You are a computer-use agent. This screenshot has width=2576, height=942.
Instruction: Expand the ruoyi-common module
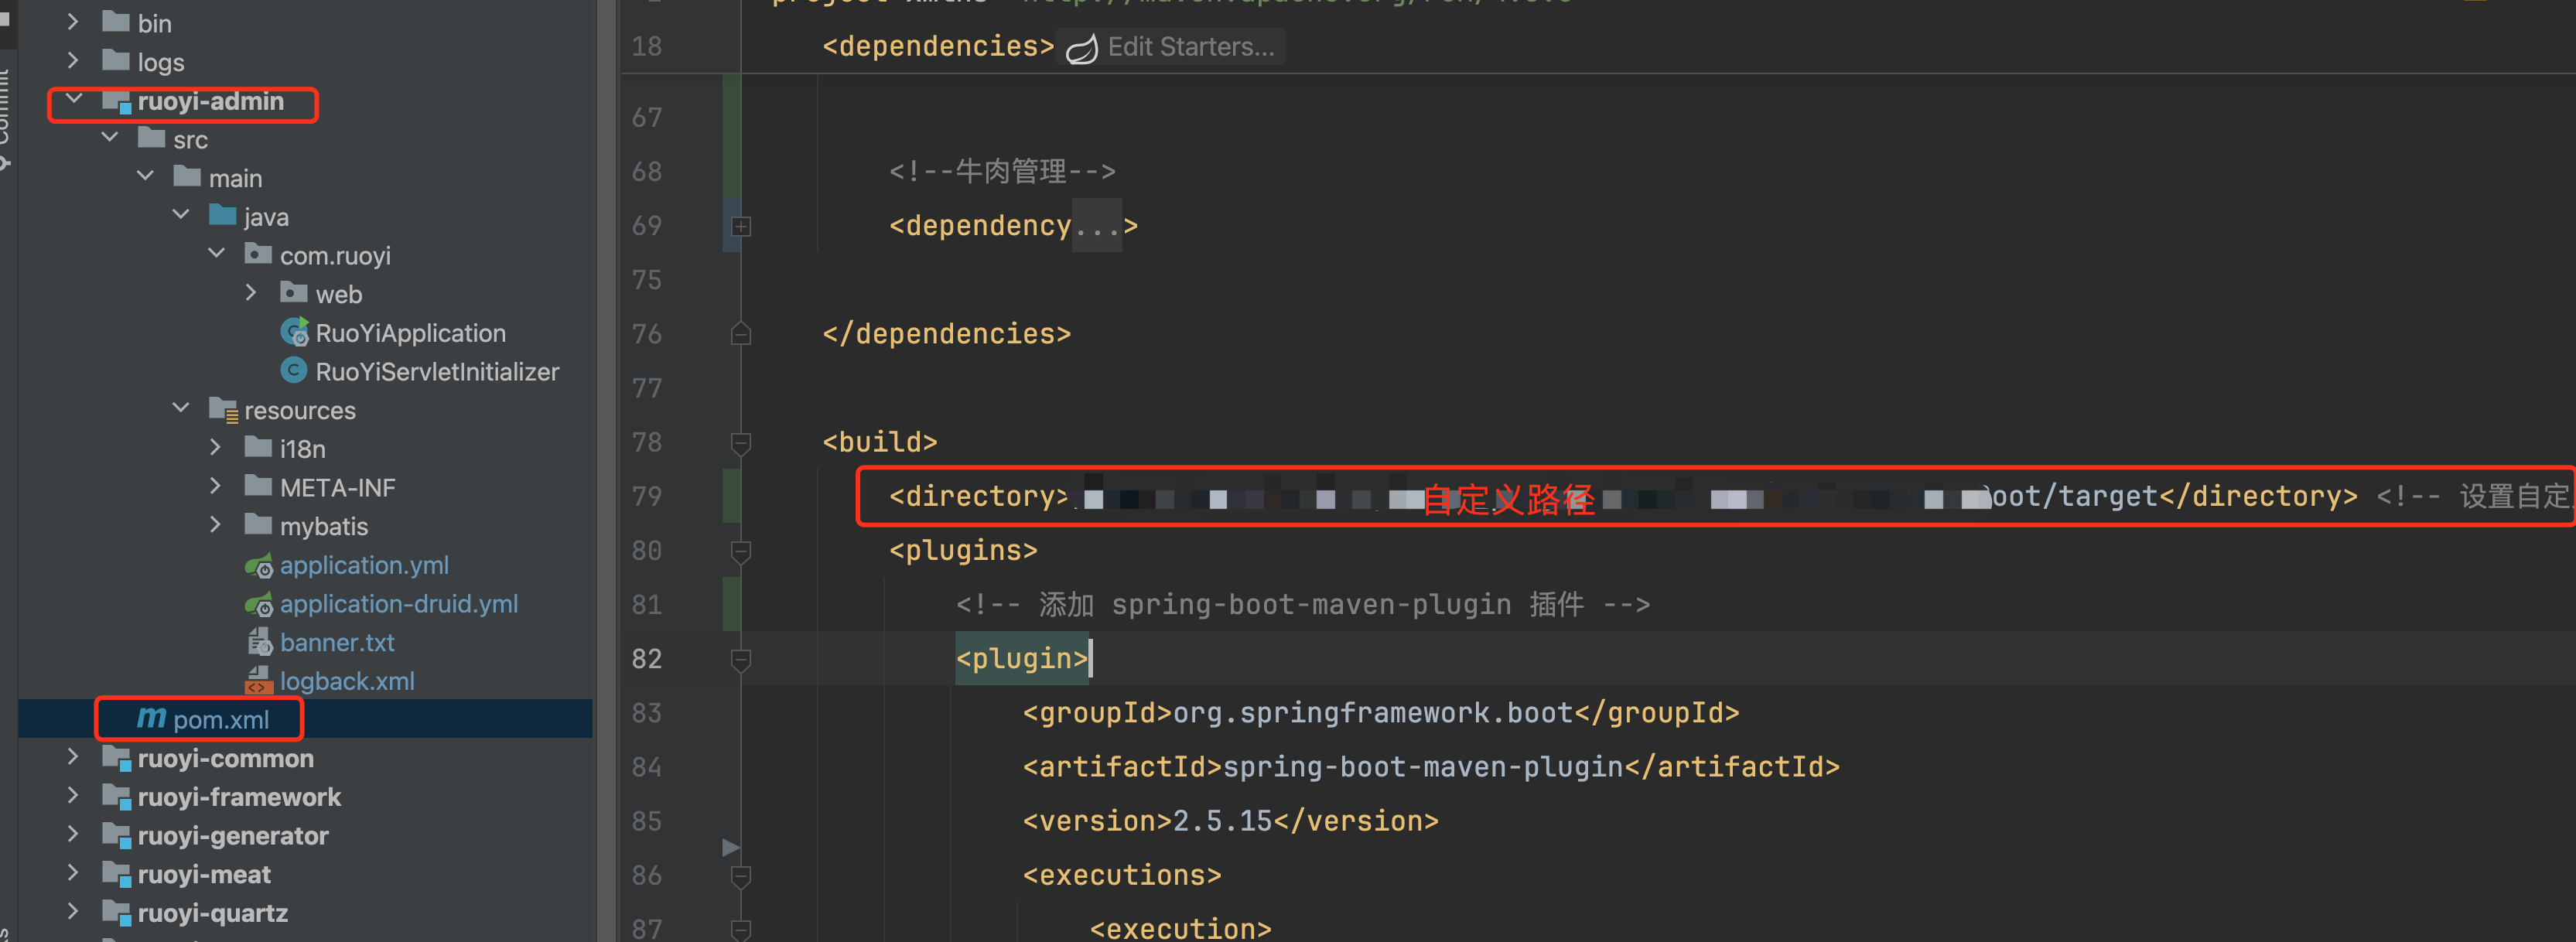point(73,757)
